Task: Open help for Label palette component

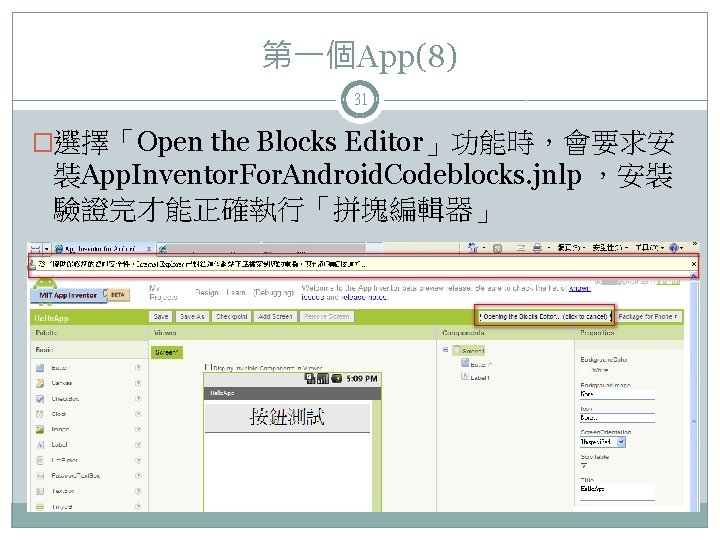Action: 138,444
